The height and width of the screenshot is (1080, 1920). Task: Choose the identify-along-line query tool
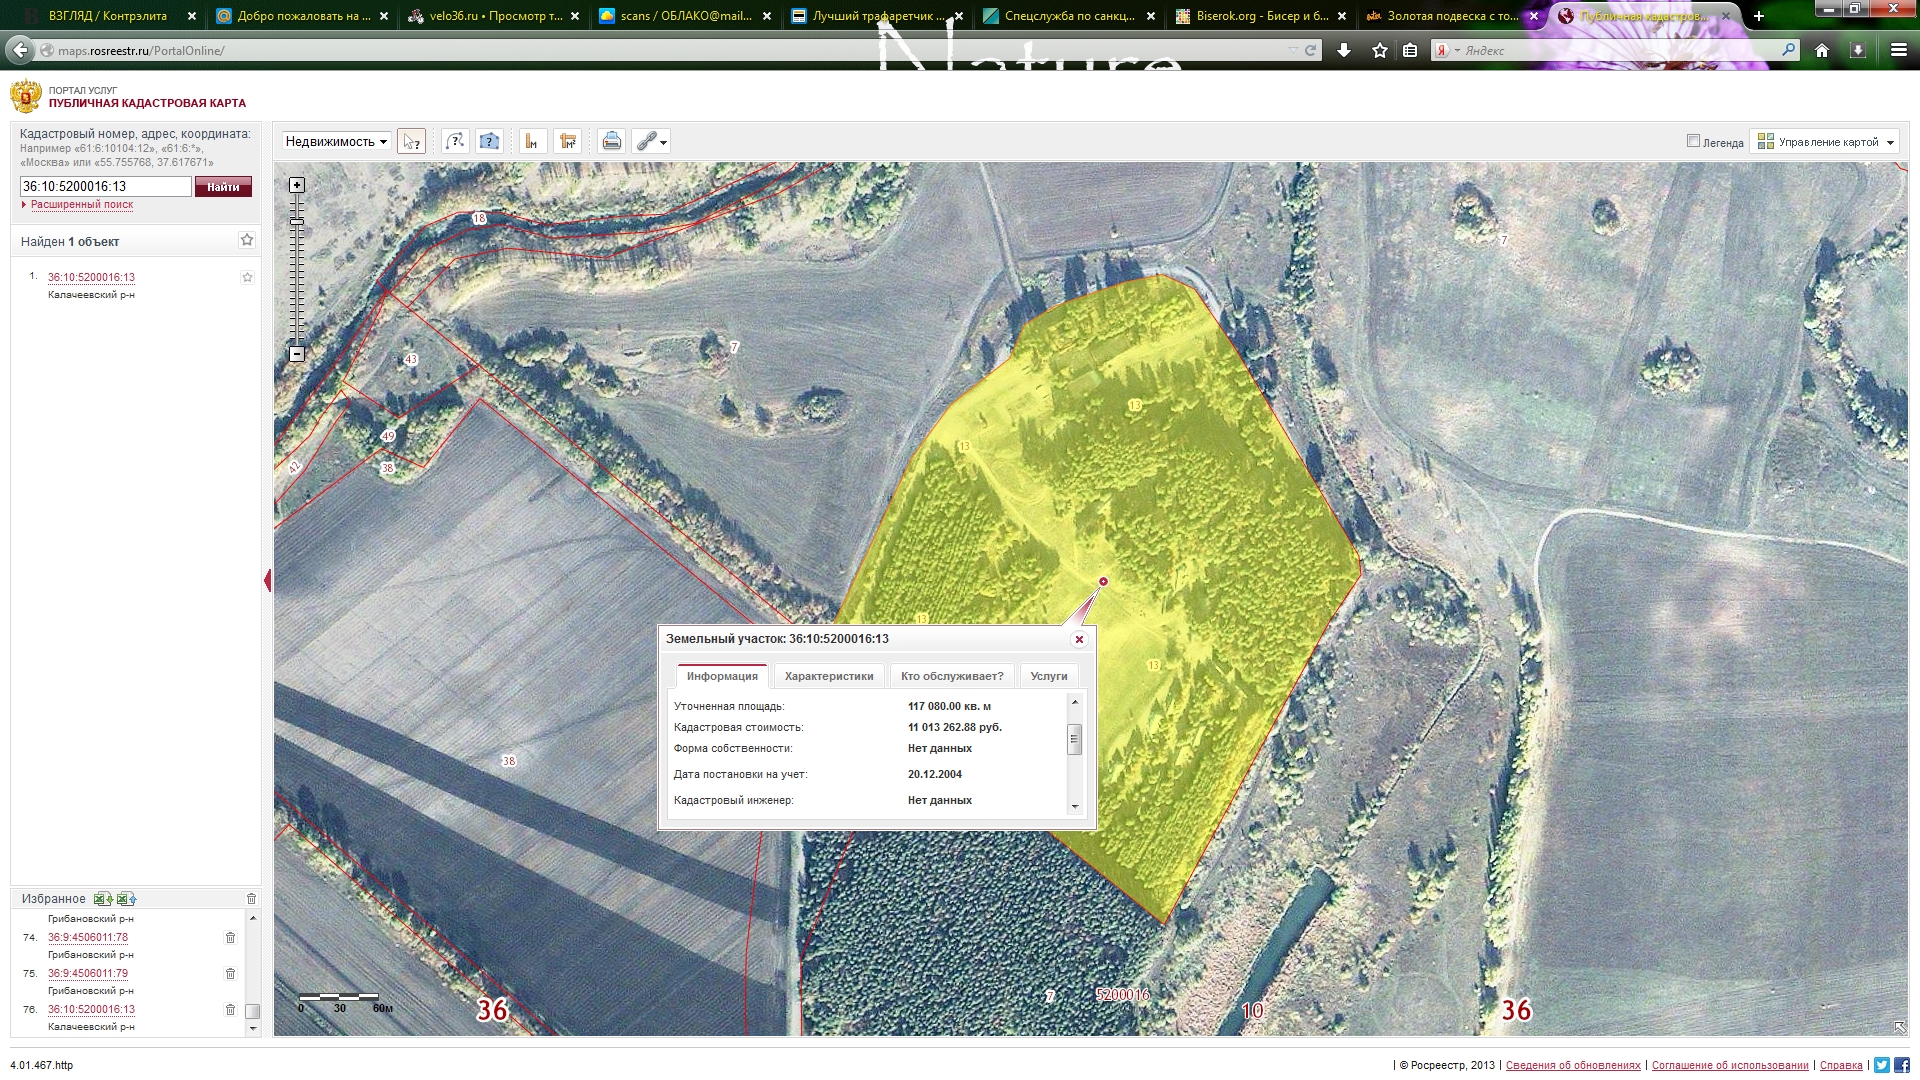coord(455,141)
